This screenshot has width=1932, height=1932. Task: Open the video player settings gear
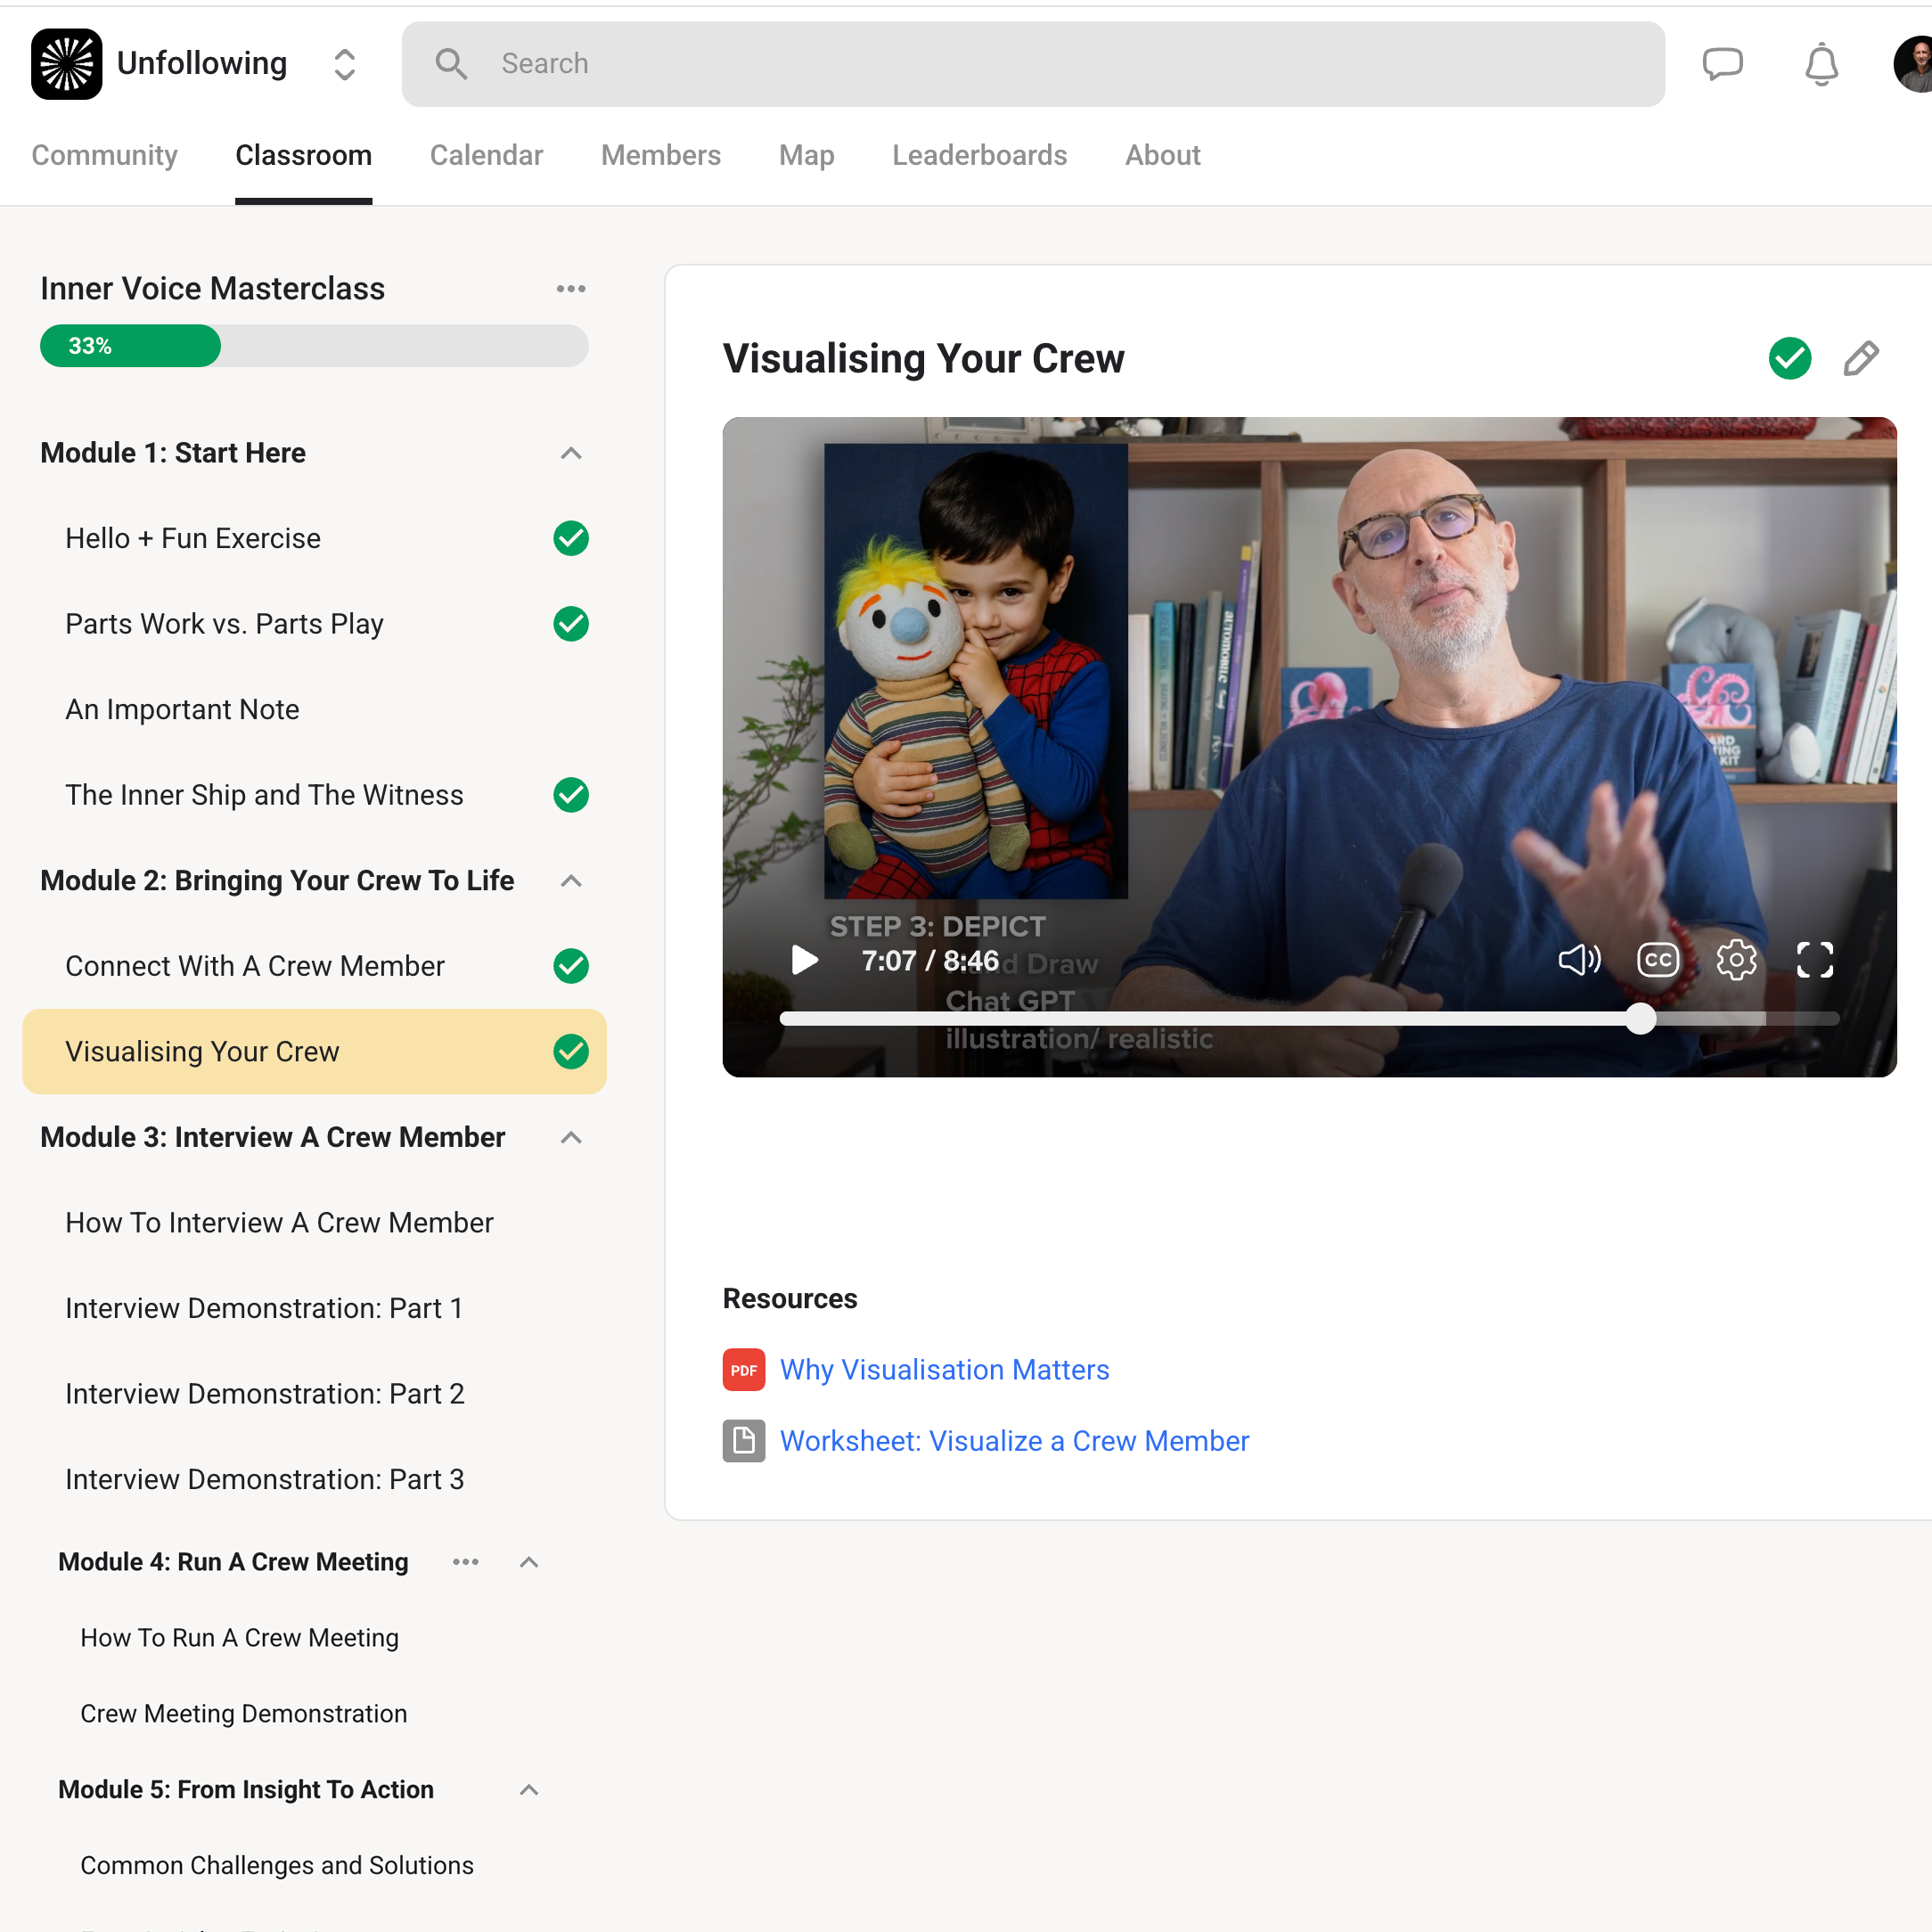click(1736, 959)
